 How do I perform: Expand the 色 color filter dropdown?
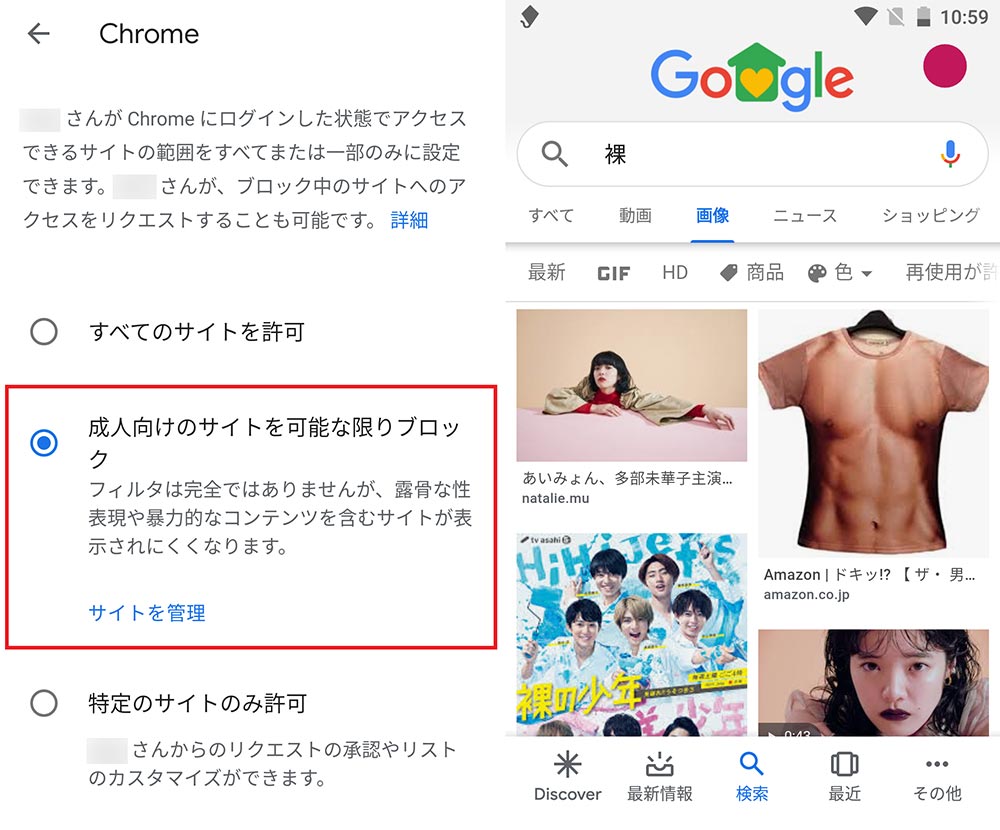[x=840, y=273]
